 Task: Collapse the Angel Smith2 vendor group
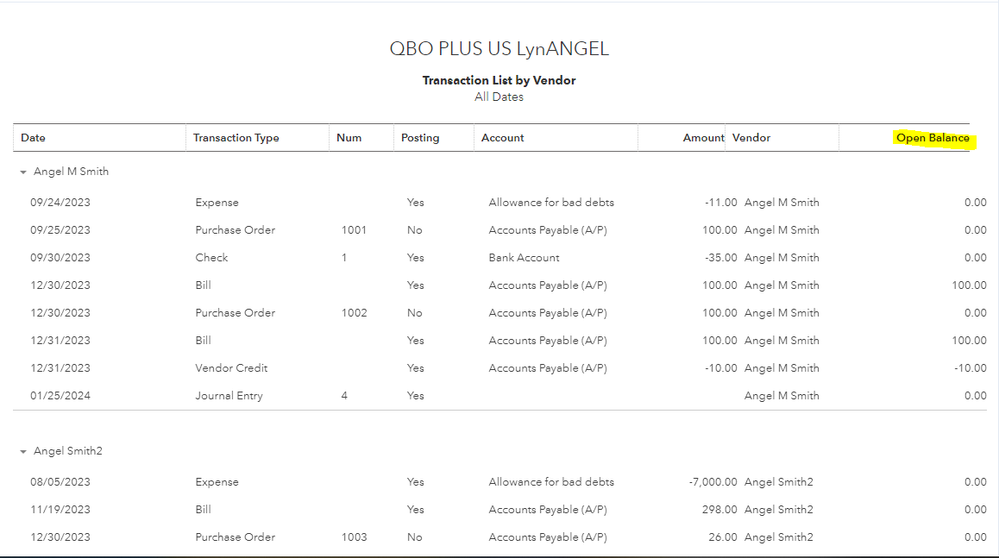[24, 452]
